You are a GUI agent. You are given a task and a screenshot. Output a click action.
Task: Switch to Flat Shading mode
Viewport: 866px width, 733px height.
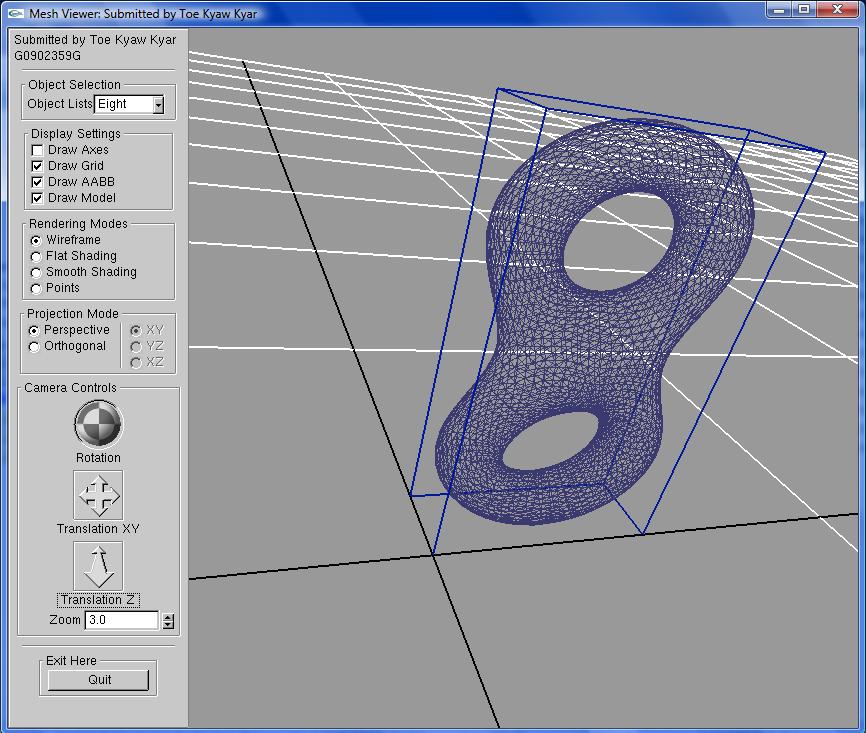pos(36,256)
